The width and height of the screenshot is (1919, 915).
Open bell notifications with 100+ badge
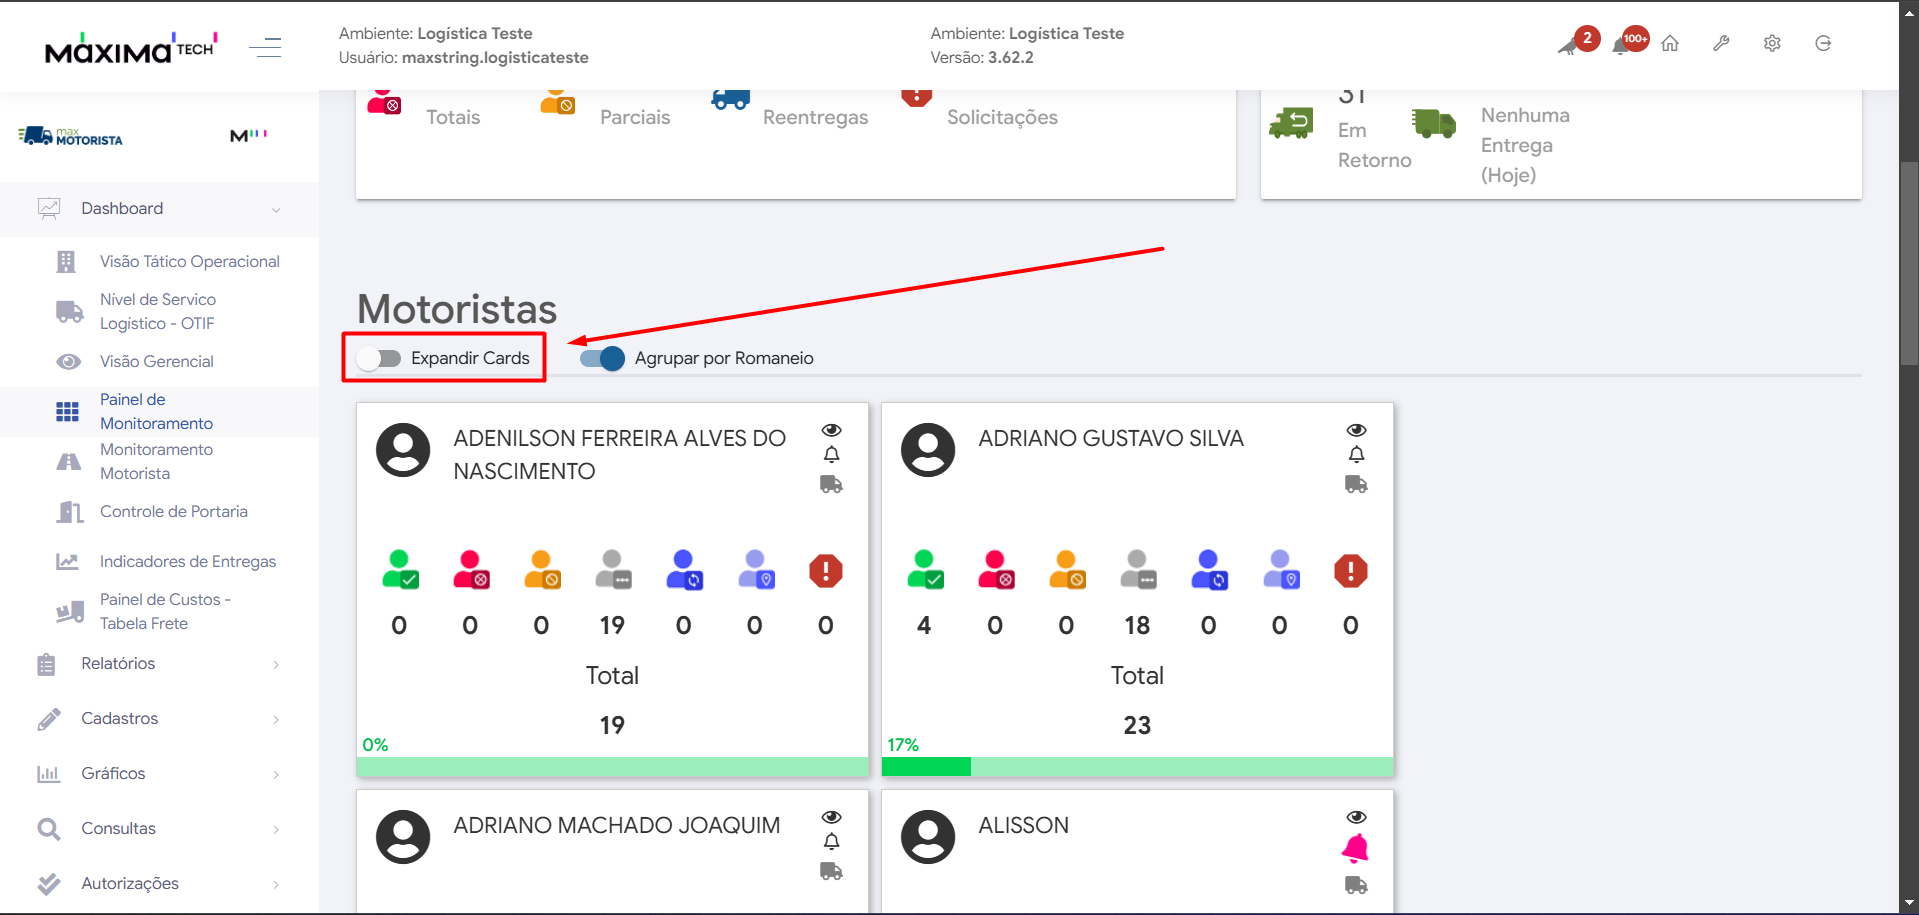[x=1629, y=42]
